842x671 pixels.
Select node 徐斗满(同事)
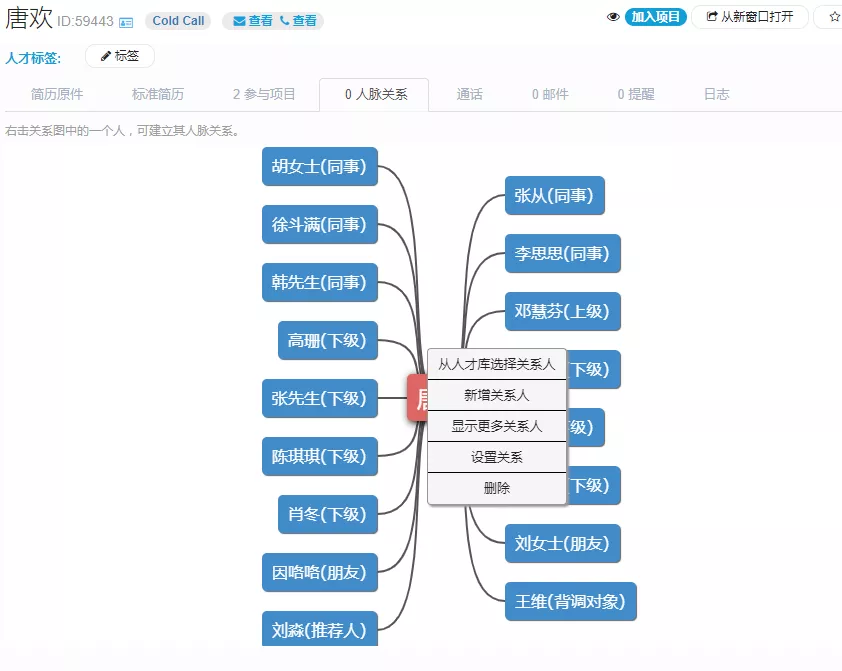pyautogui.click(x=320, y=224)
